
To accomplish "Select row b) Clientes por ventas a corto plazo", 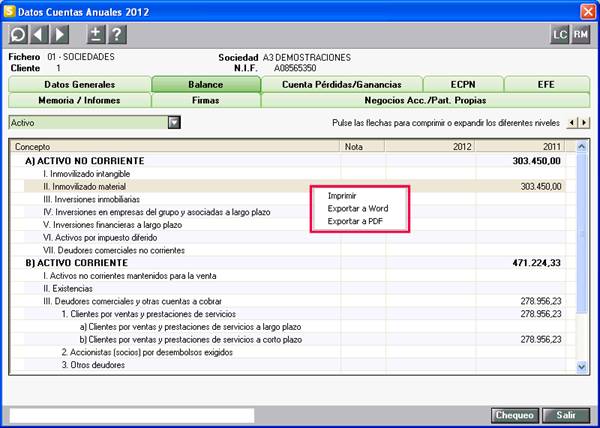I will click(x=295, y=340).
